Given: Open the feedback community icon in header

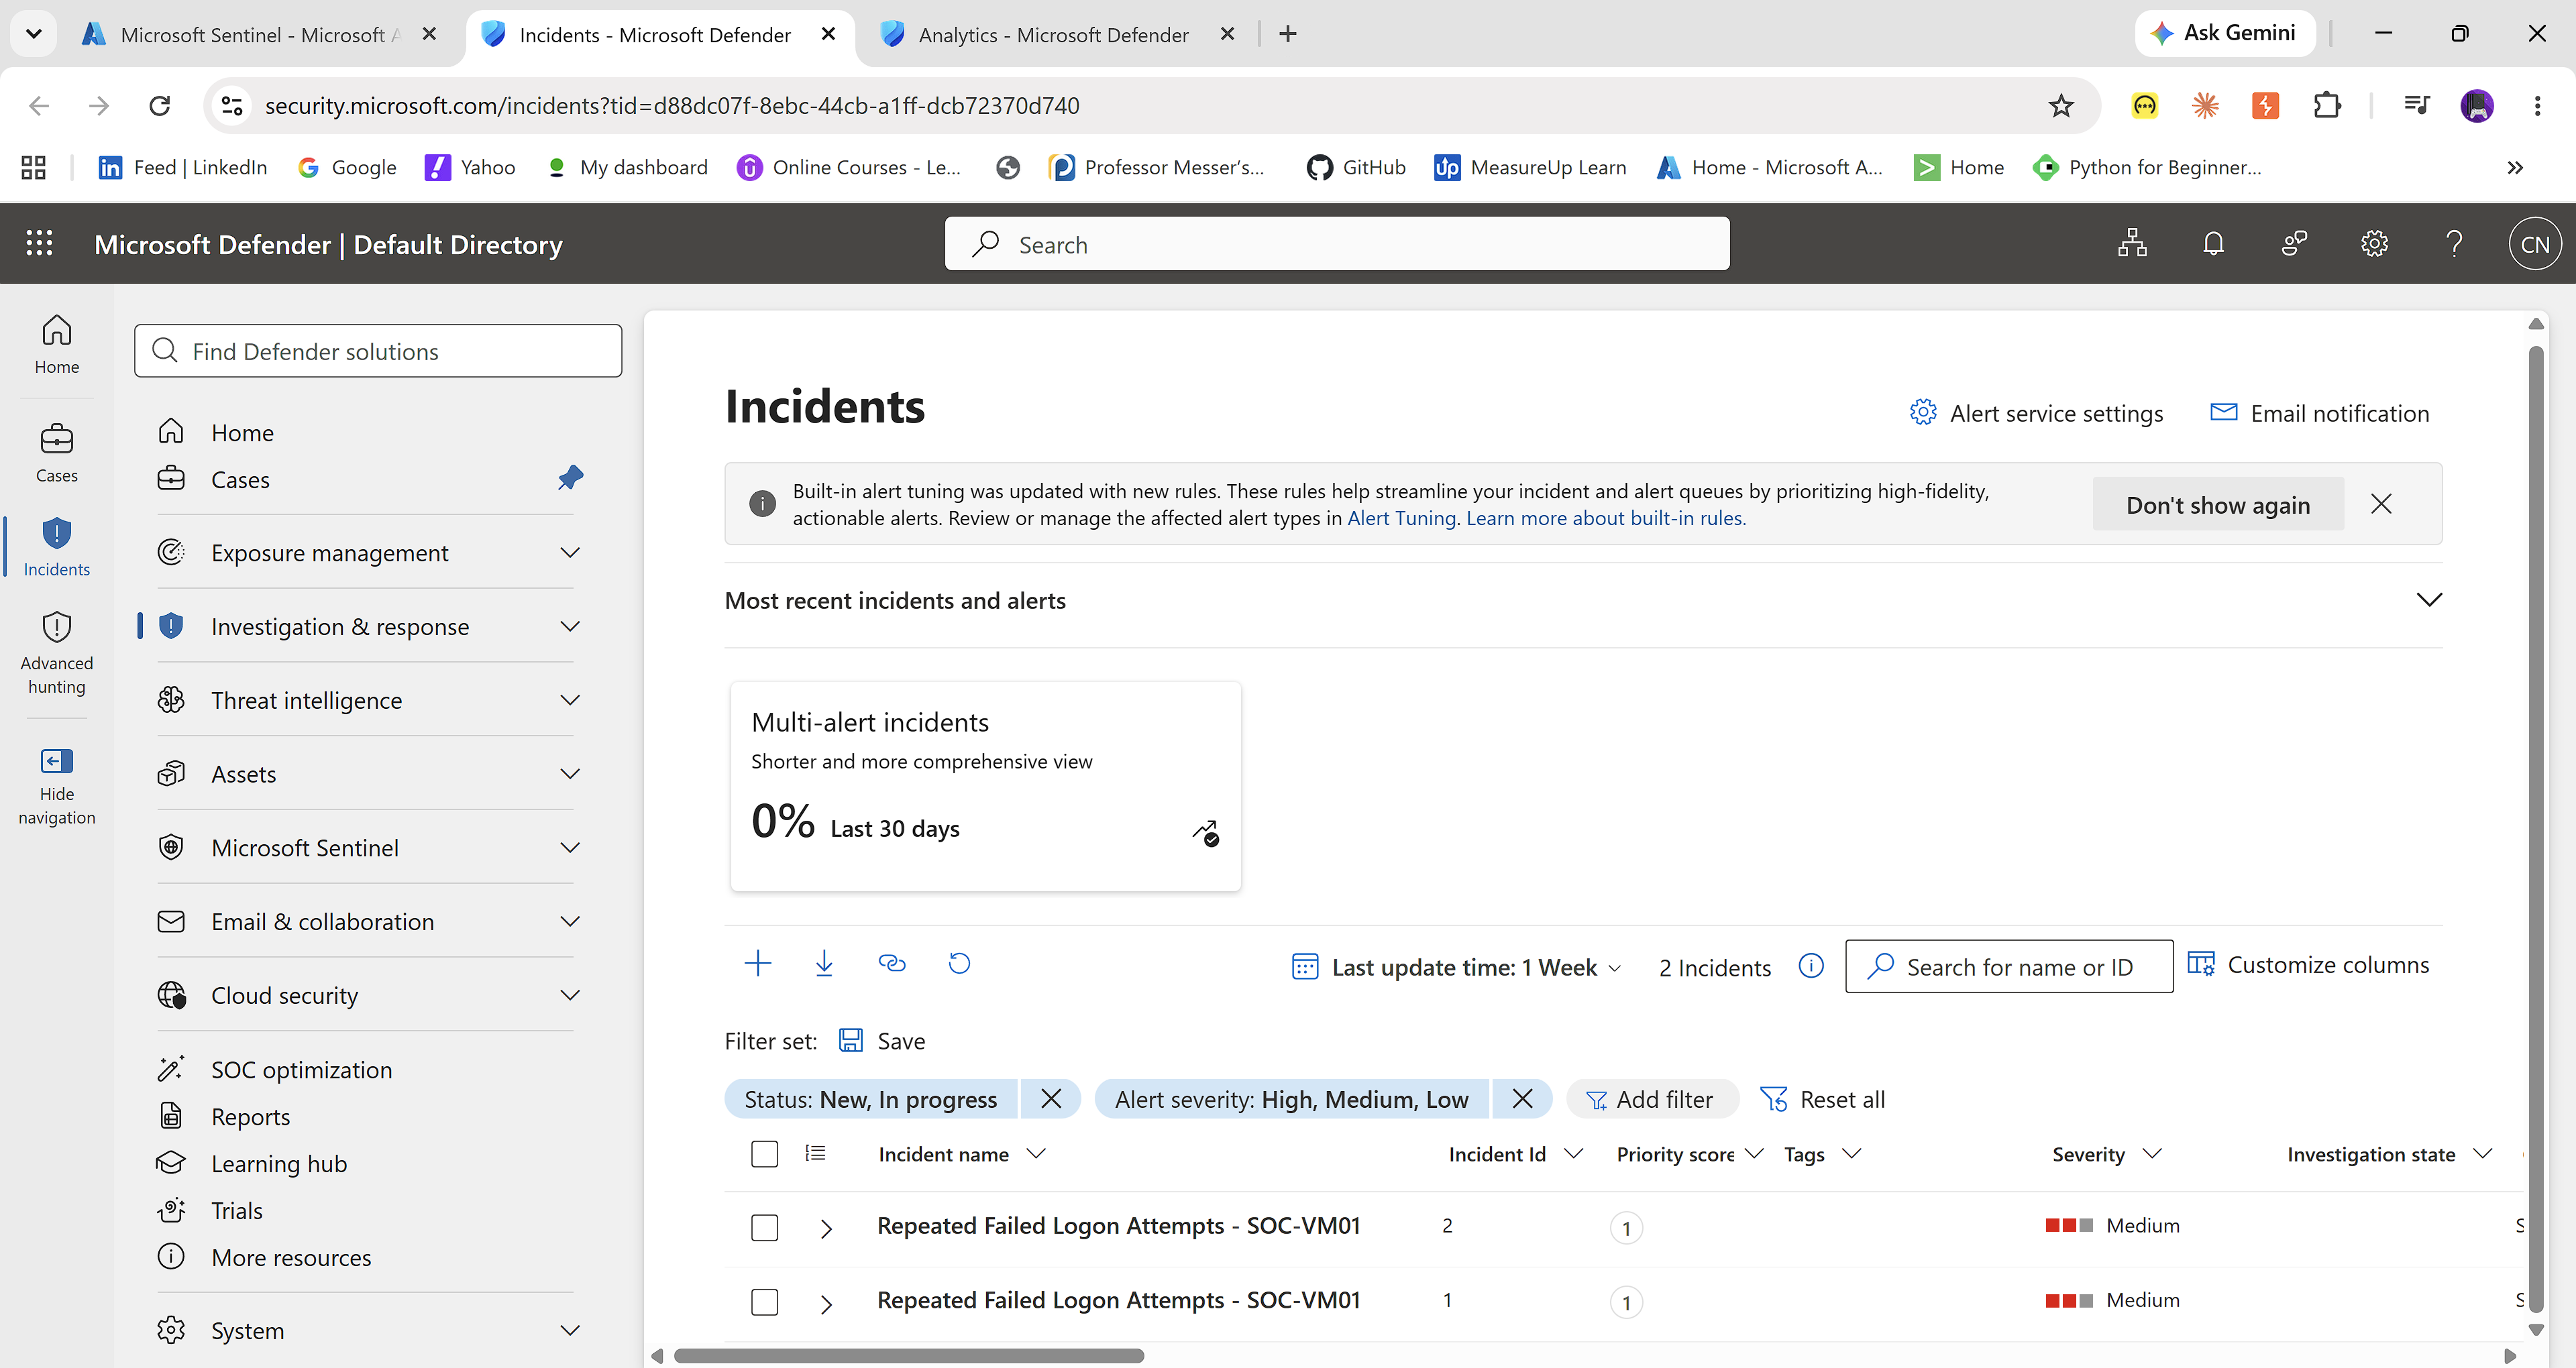Looking at the screenshot, I should (x=2294, y=244).
